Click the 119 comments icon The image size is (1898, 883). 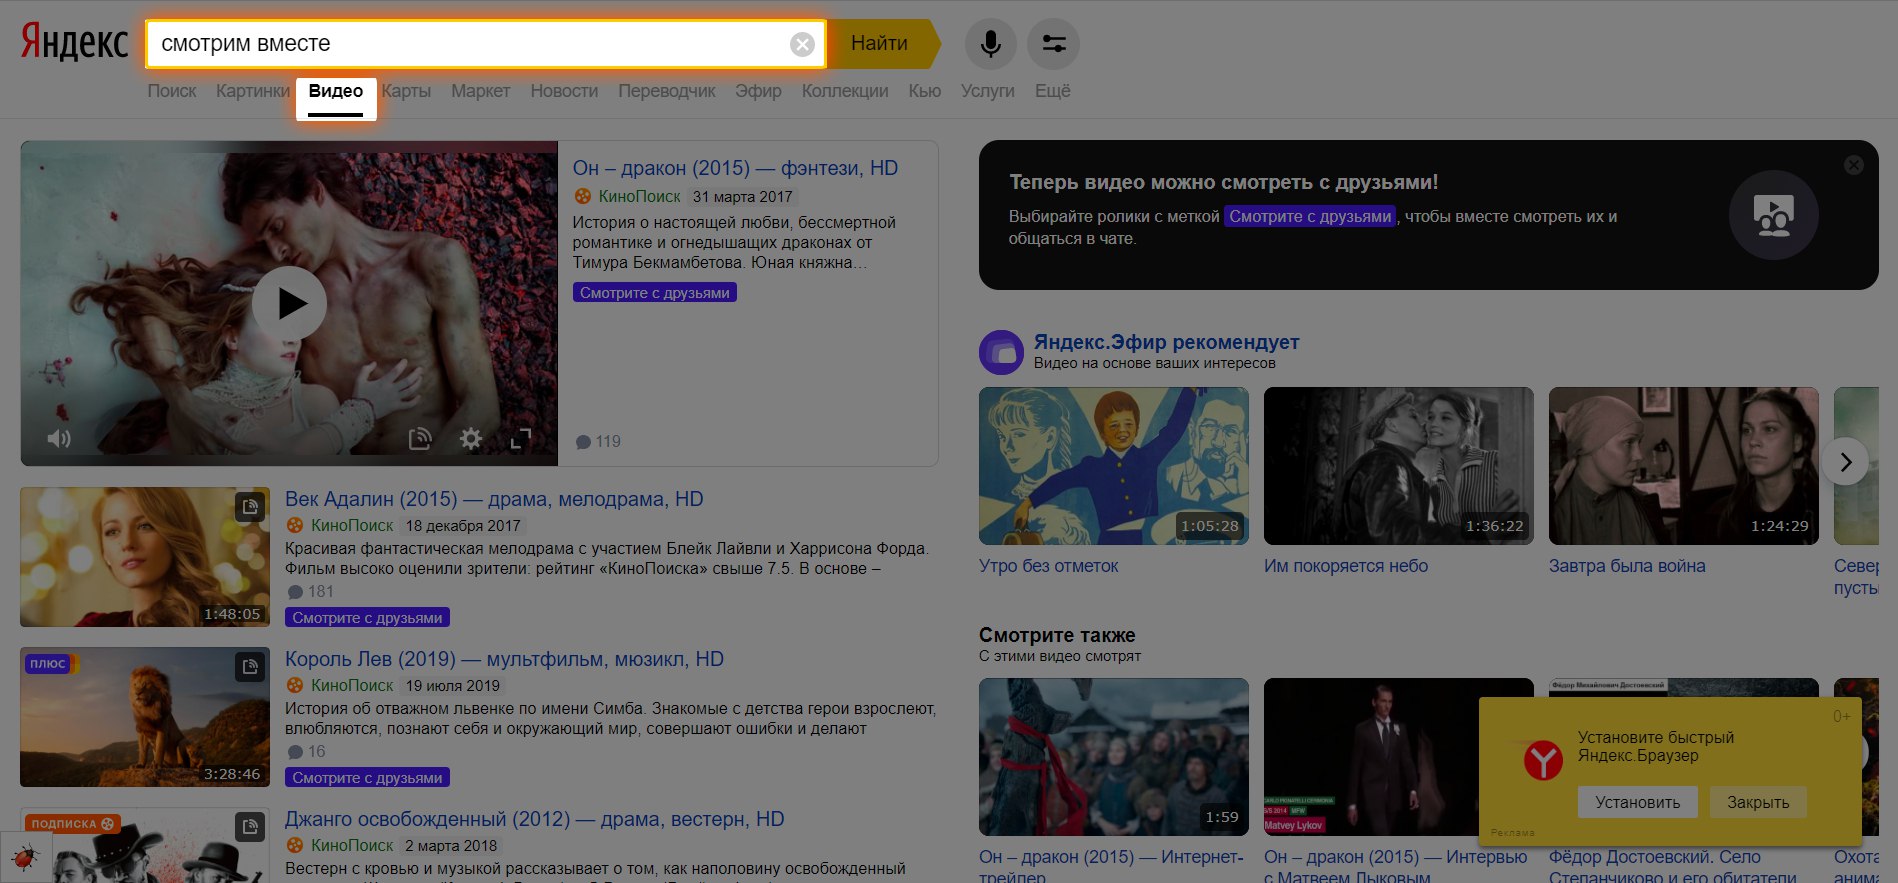584,442
